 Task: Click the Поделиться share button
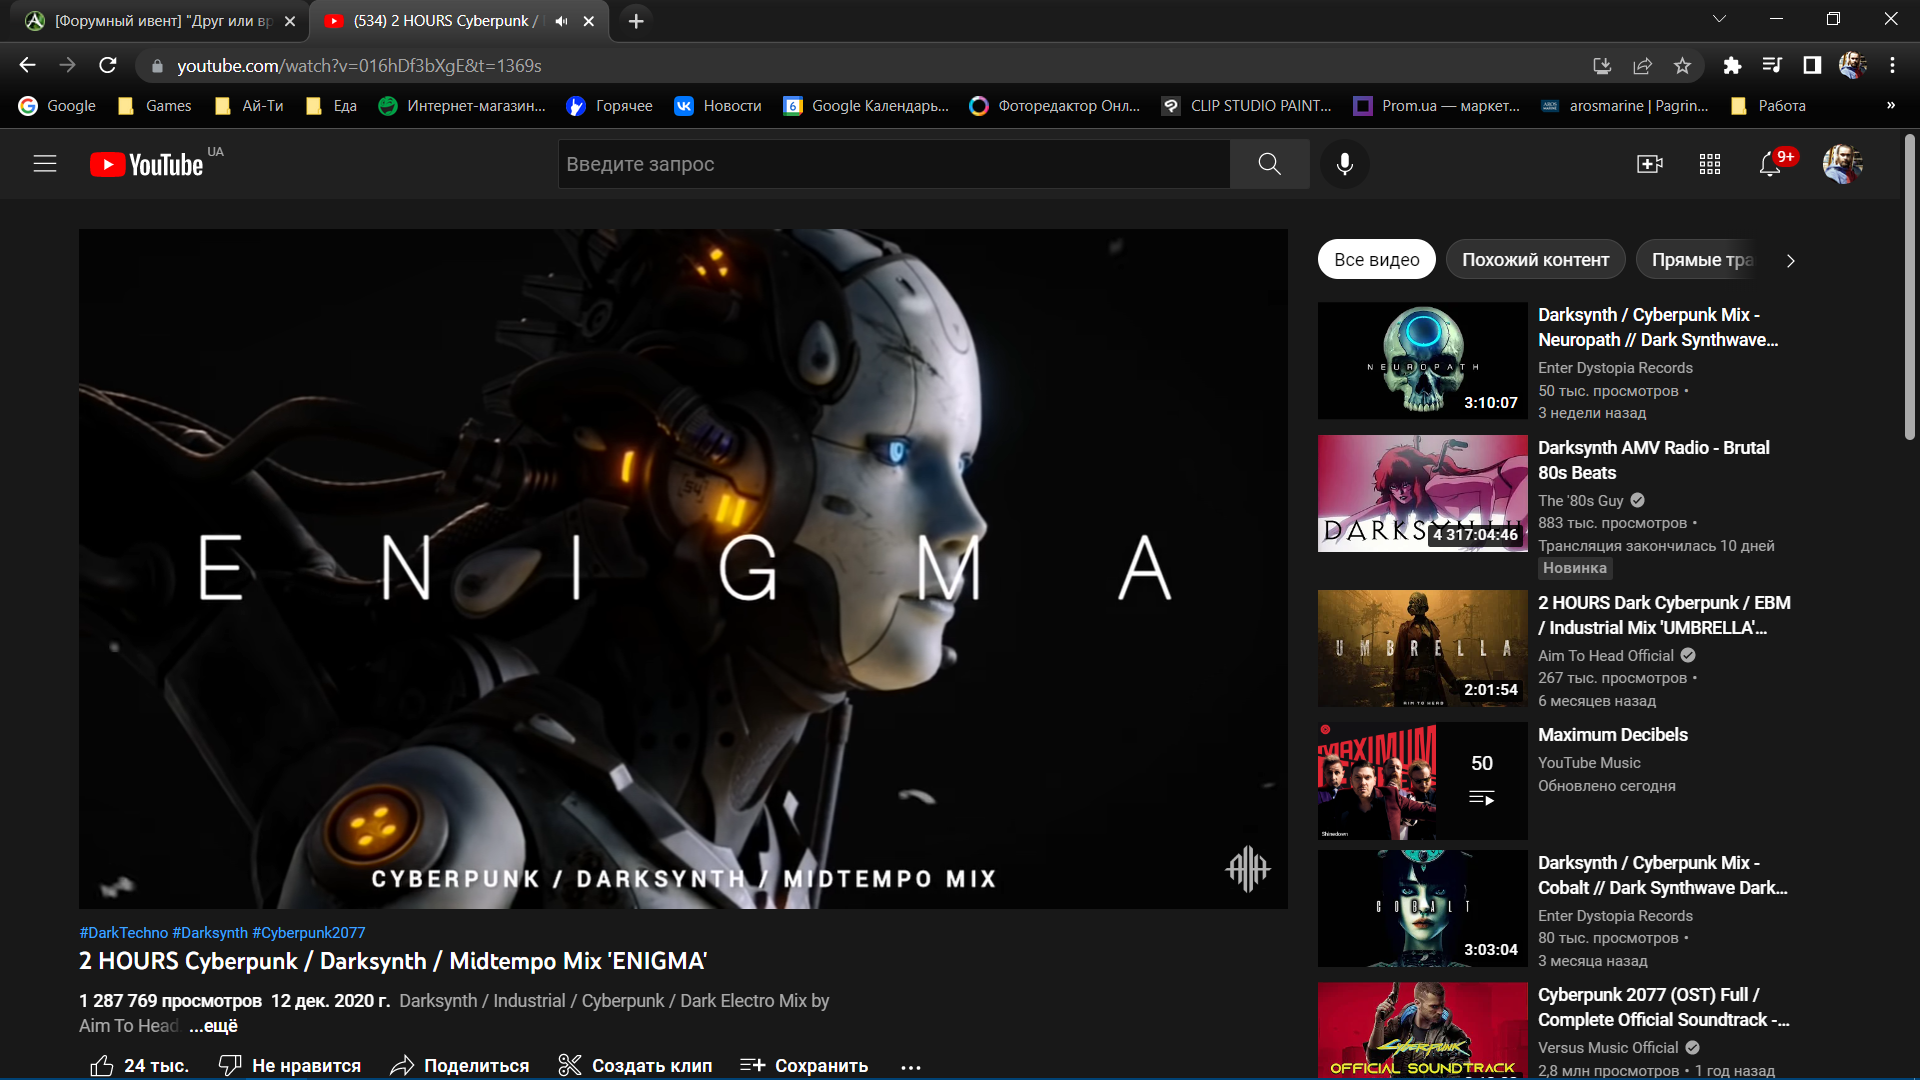(x=460, y=1065)
